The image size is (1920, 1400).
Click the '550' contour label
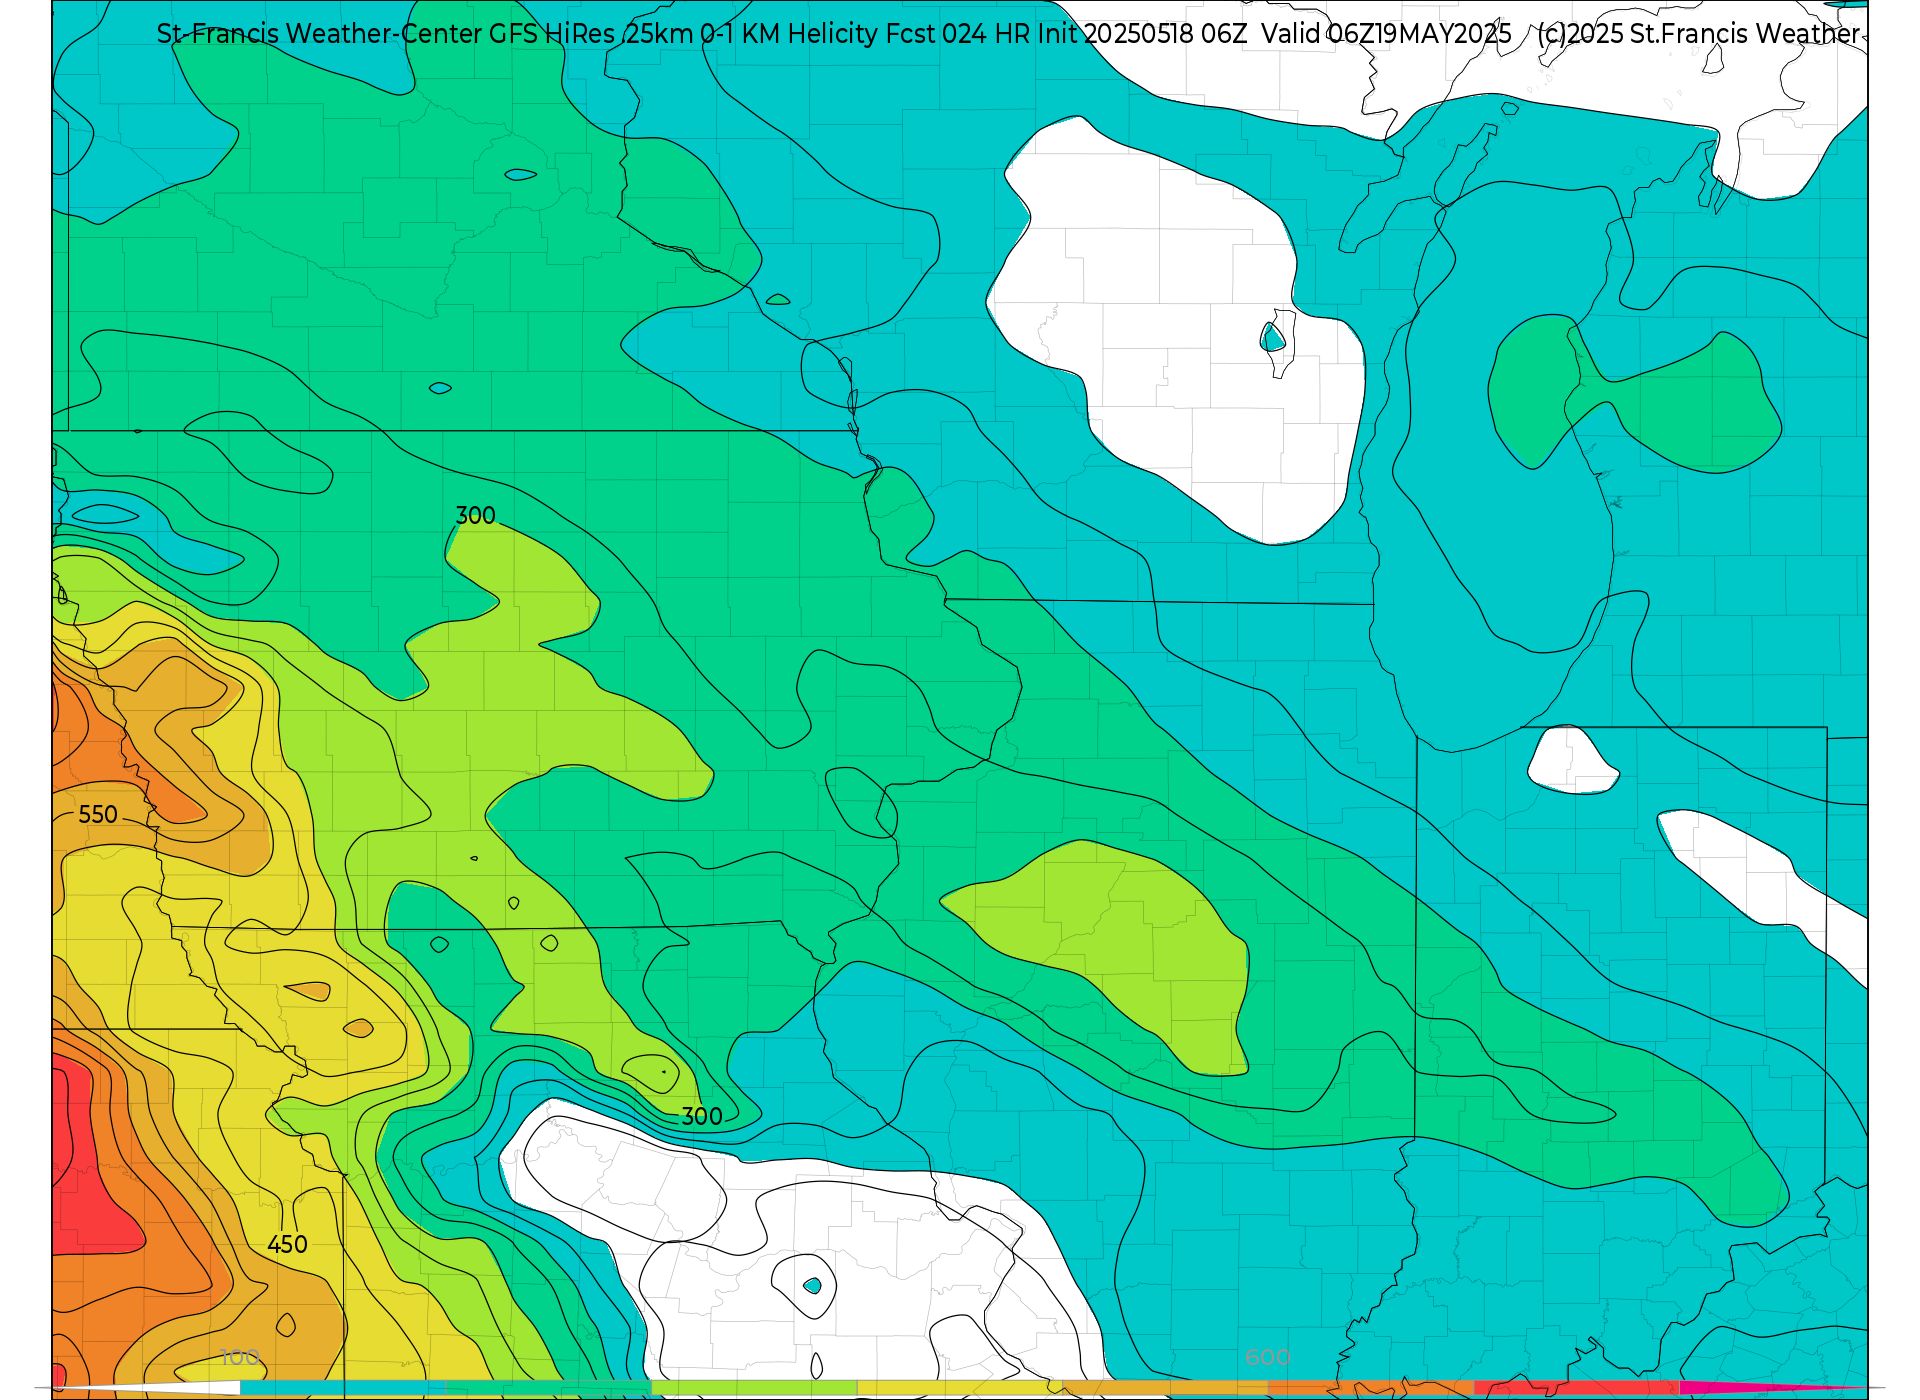tap(98, 815)
